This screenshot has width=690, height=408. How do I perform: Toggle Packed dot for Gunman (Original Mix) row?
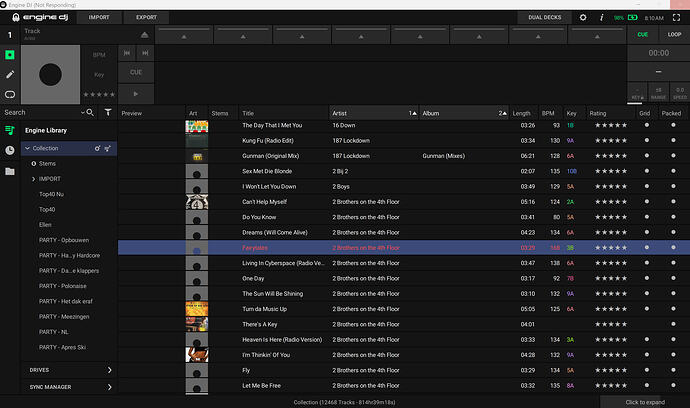click(673, 155)
